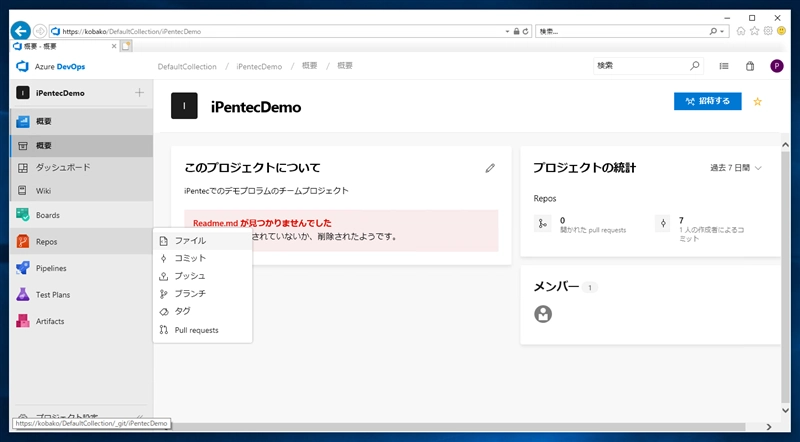Viewport: 800px width, 442px height.
Task: Click the ダッシュボード grid icon
Action: click(x=22, y=168)
